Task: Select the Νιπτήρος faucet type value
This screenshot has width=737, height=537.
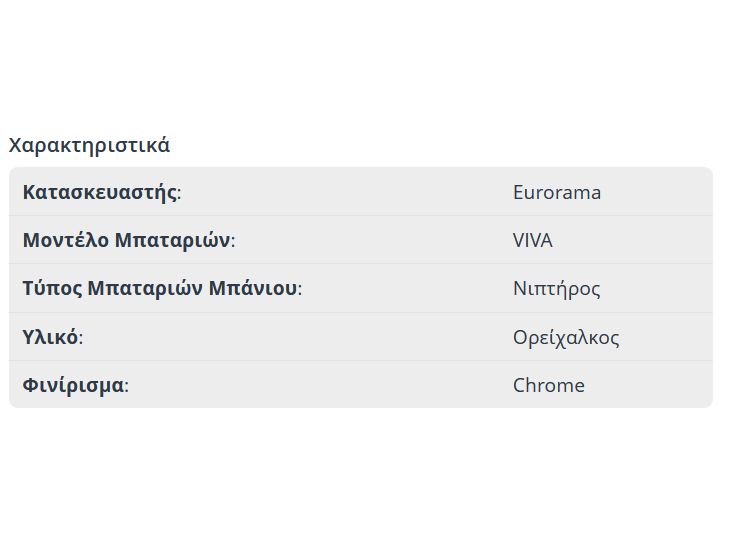Action: pyautogui.click(x=557, y=289)
